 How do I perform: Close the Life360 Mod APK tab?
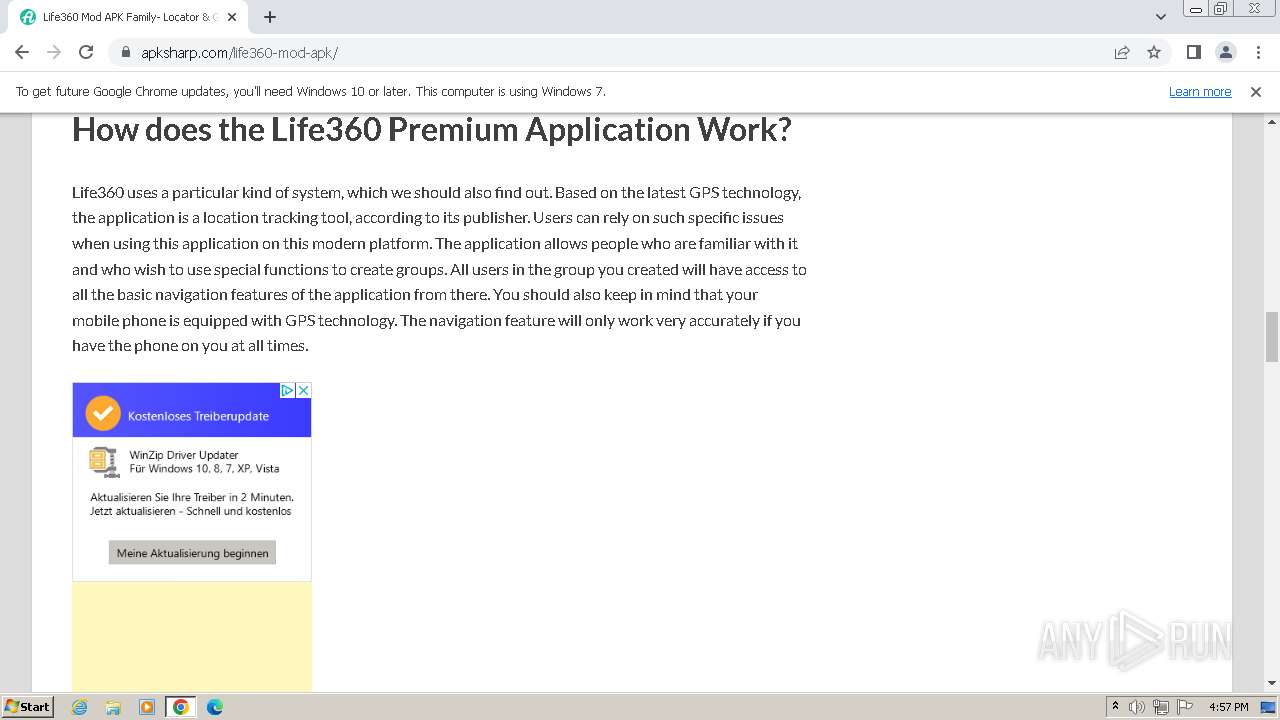coord(233,17)
